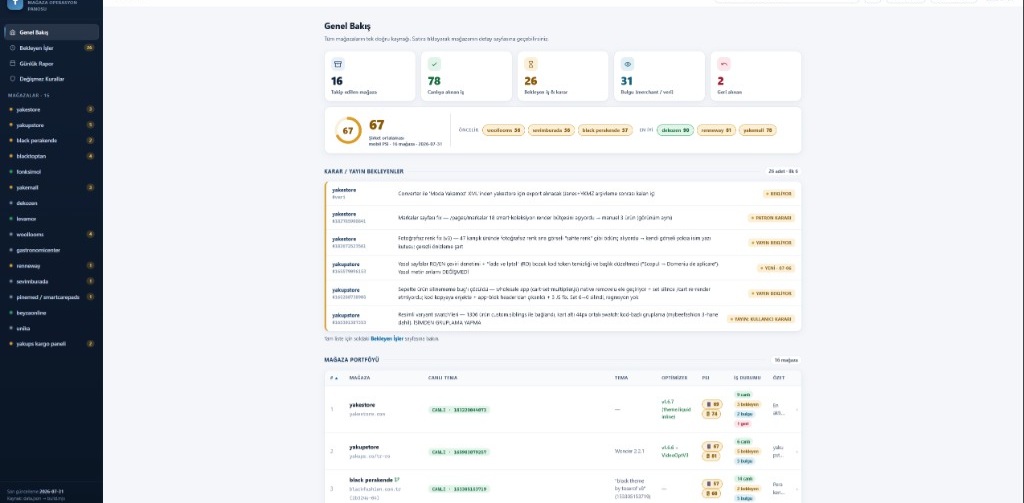Click the YENİ · 07-06 status badge
1024x503 pixels.
(x=776, y=268)
